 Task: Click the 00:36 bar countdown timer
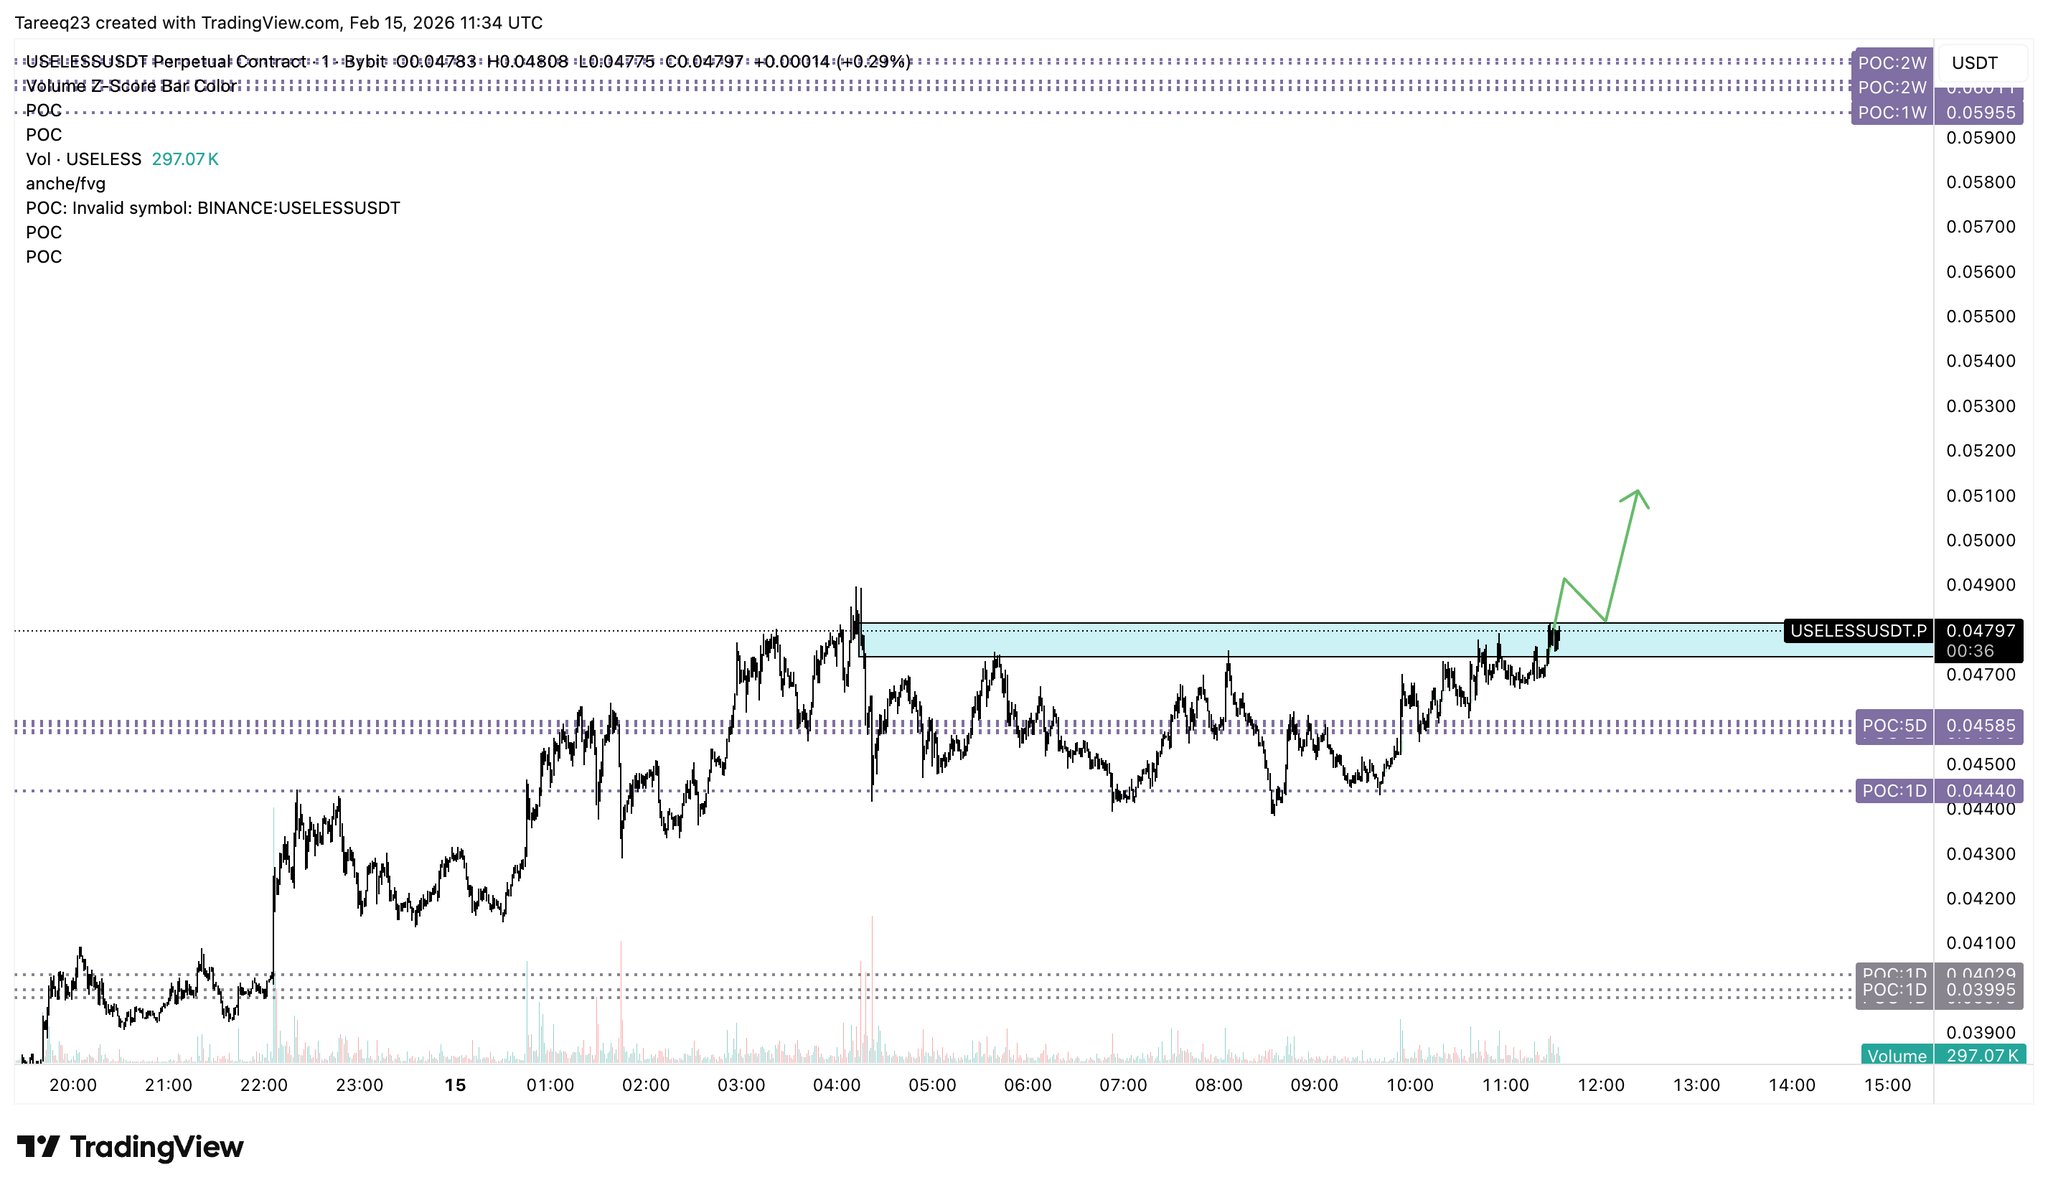[1970, 651]
